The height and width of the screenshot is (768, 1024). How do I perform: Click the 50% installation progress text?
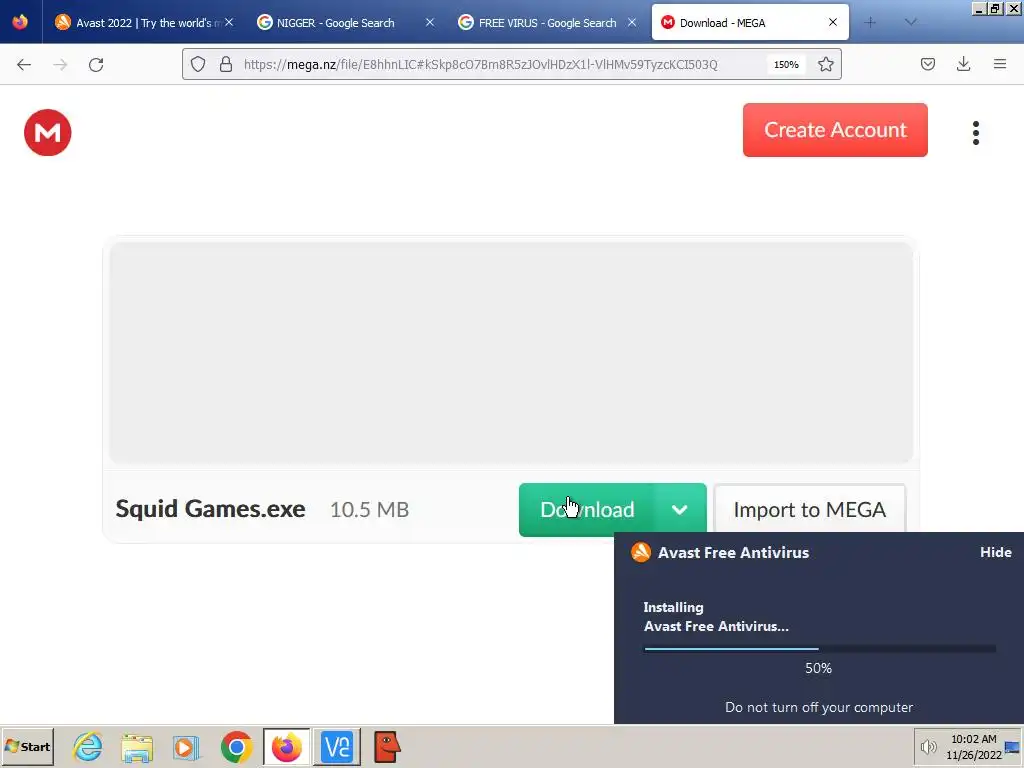pos(818,668)
